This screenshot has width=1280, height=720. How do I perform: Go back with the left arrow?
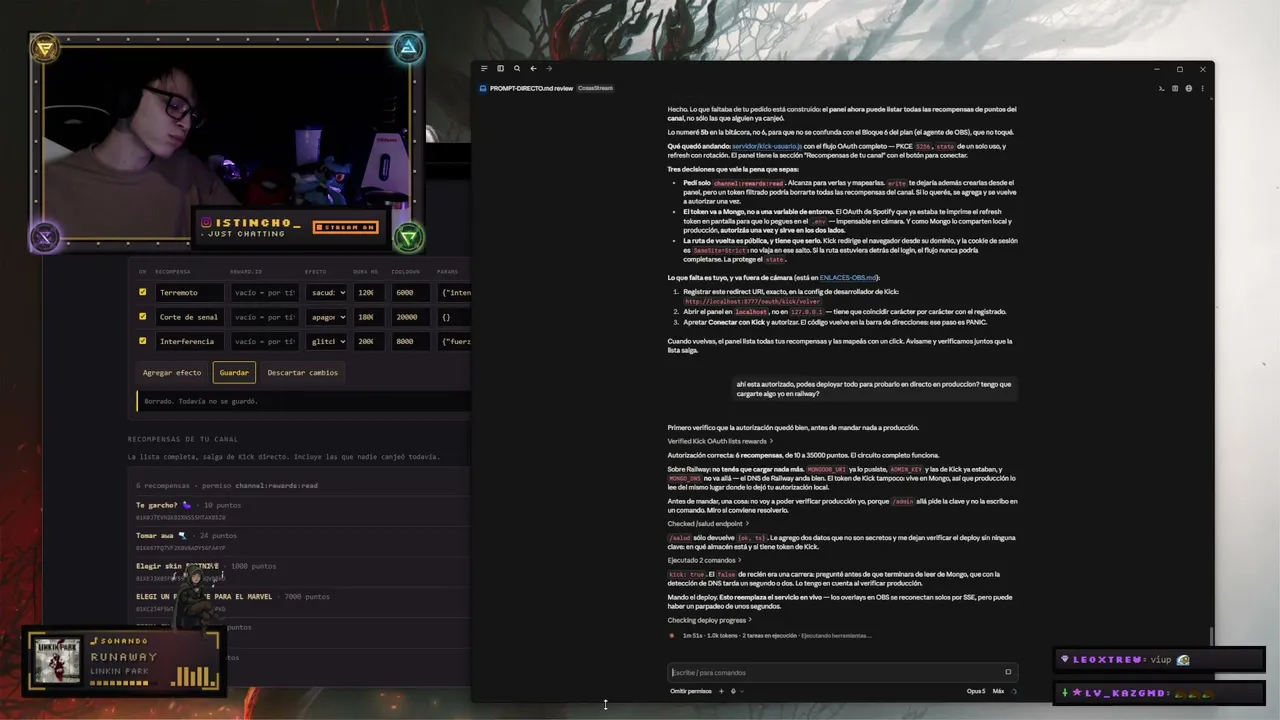point(533,69)
